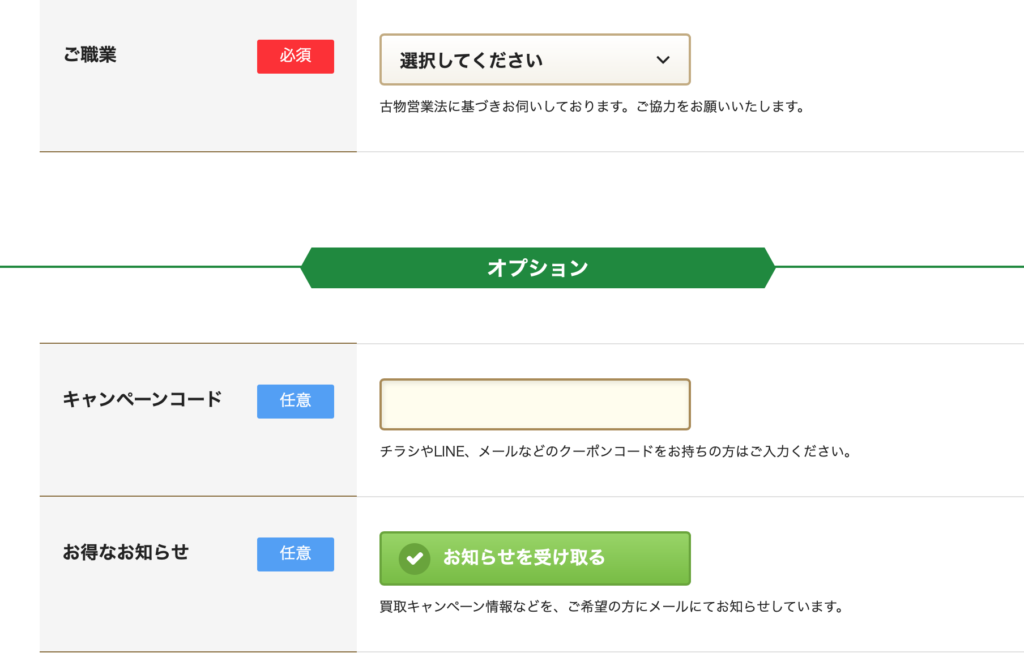
Task: Click the 選択してください placeholder text
Action: pyautogui.click(x=472, y=61)
